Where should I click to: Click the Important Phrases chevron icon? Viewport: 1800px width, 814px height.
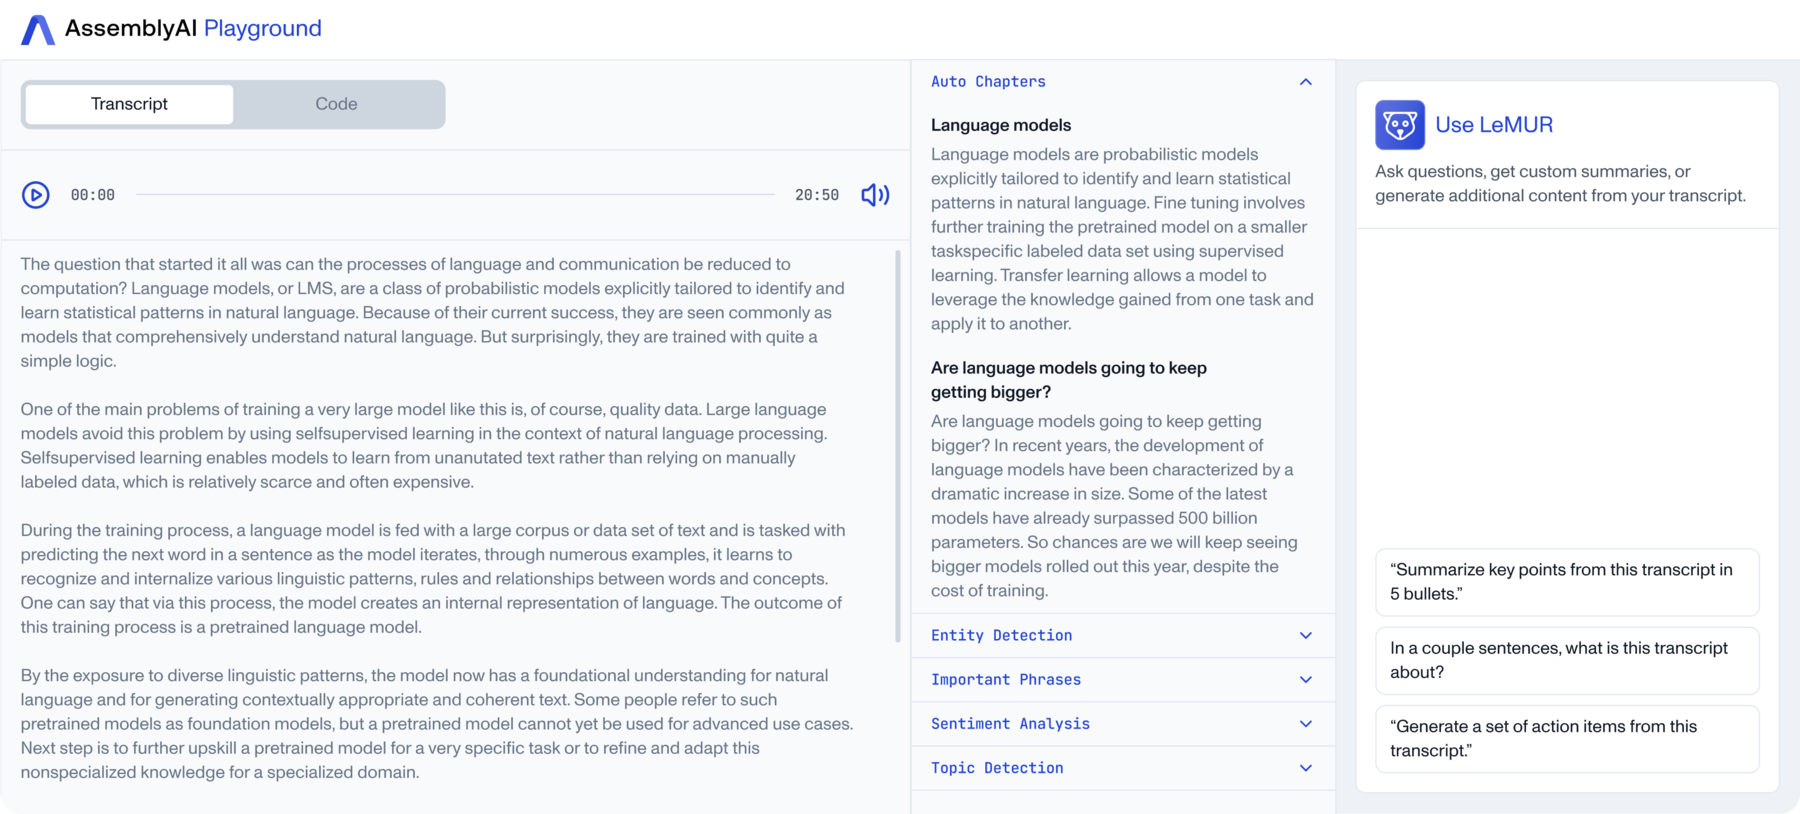click(x=1305, y=679)
